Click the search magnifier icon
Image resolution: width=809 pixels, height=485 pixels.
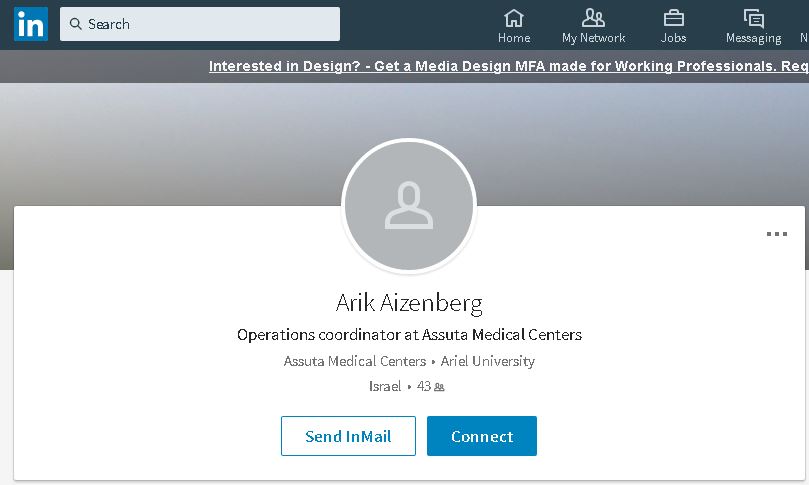point(76,24)
